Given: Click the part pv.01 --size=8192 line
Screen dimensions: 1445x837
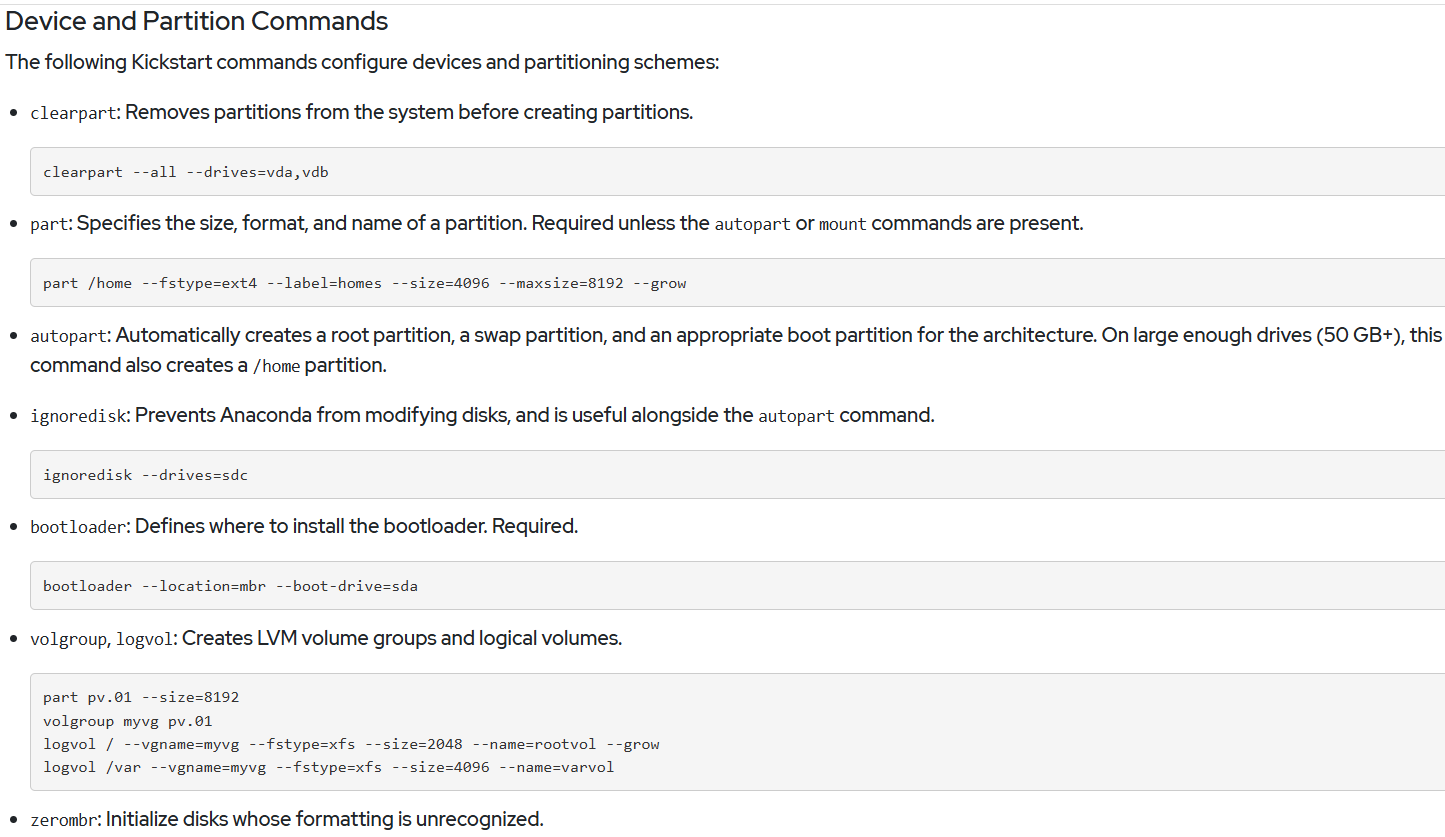Looking at the screenshot, I should pyautogui.click(x=141, y=697).
